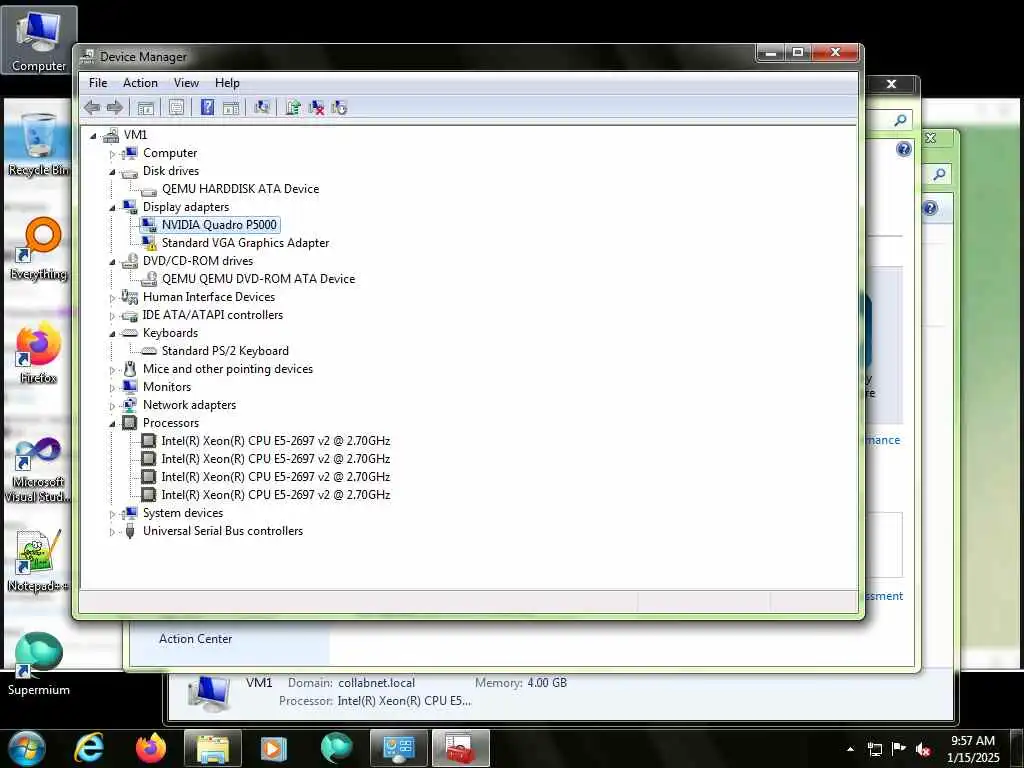Click the Device Manager toolbox taskbar button

460,748
